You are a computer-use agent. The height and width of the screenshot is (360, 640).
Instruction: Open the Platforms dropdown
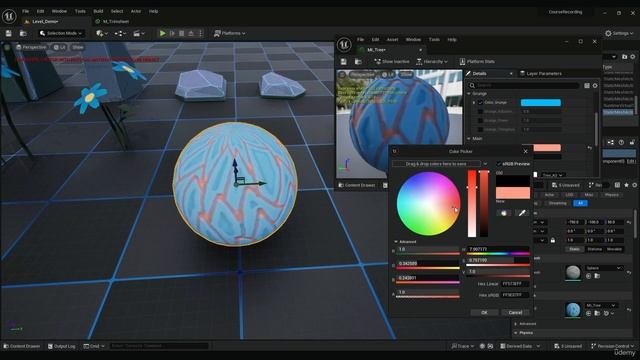click(x=230, y=33)
